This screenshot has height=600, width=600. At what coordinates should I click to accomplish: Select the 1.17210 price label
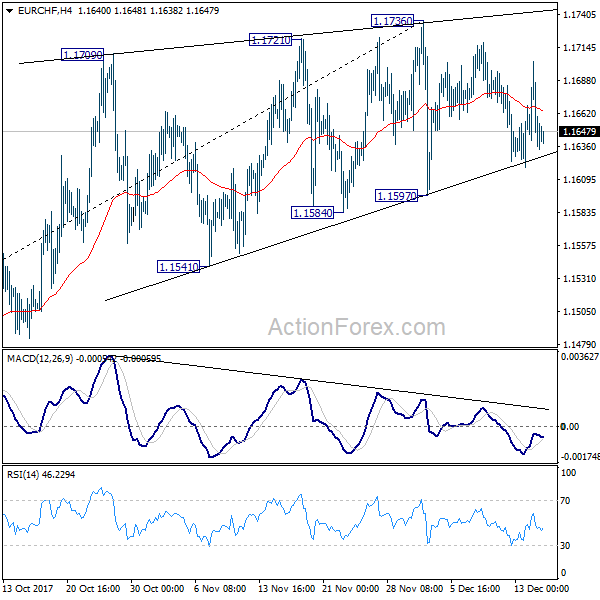(270, 40)
